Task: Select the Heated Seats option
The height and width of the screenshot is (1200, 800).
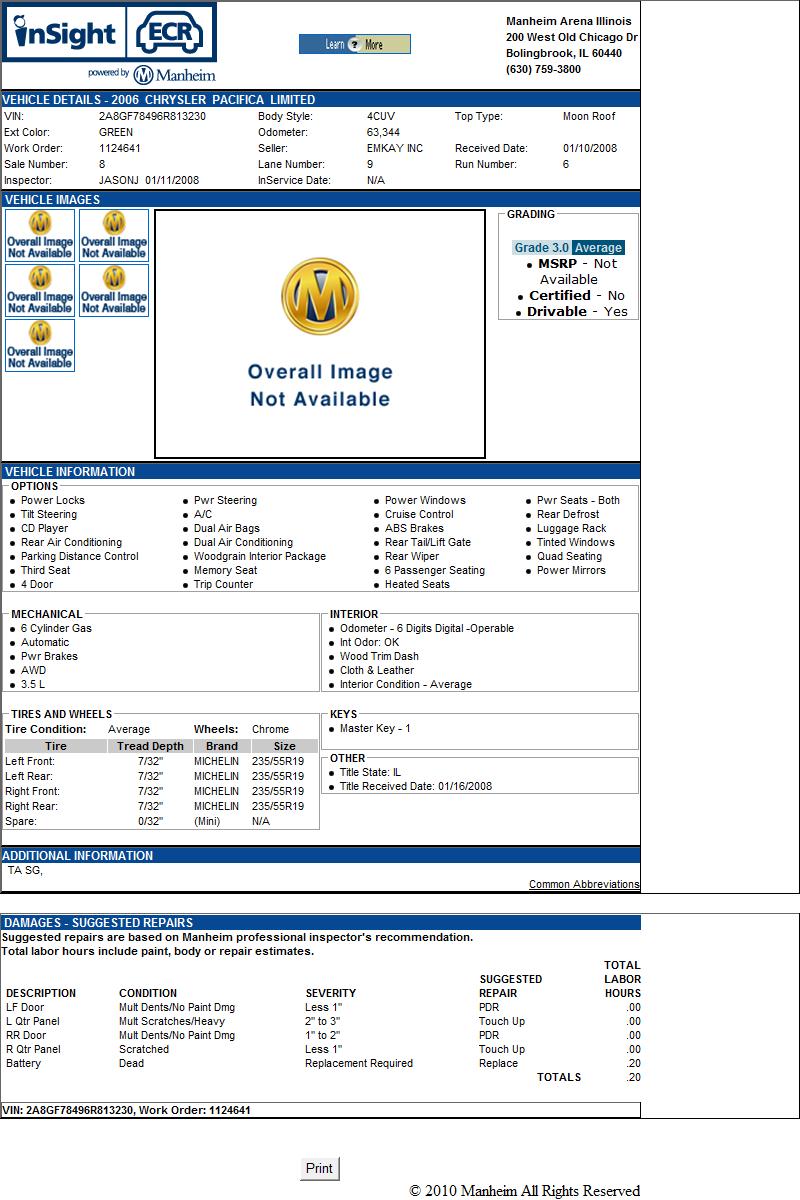Action: tap(417, 584)
